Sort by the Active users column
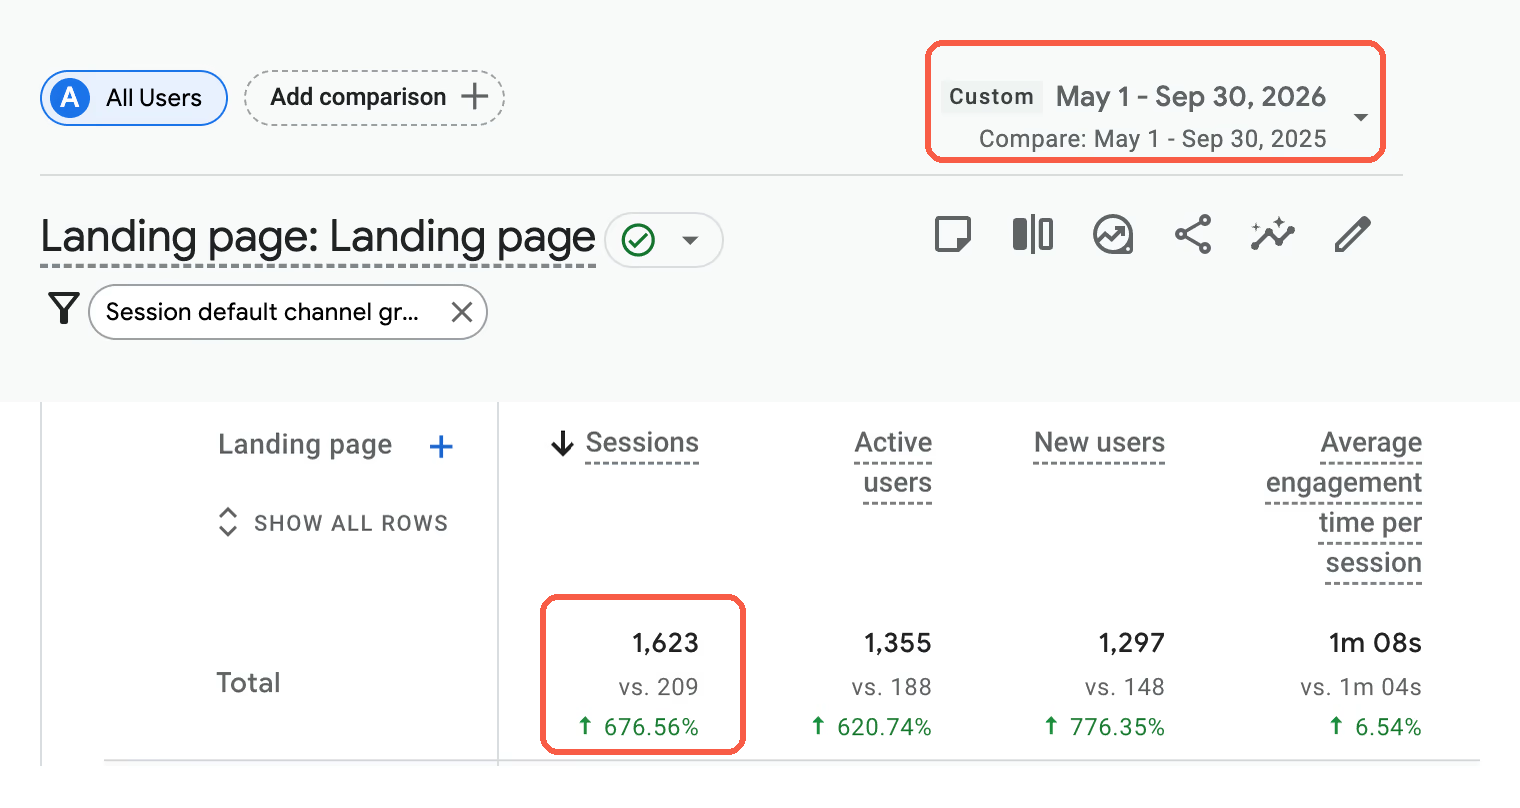The width and height of the screenshot is (1520, 808). click(894, 463)
